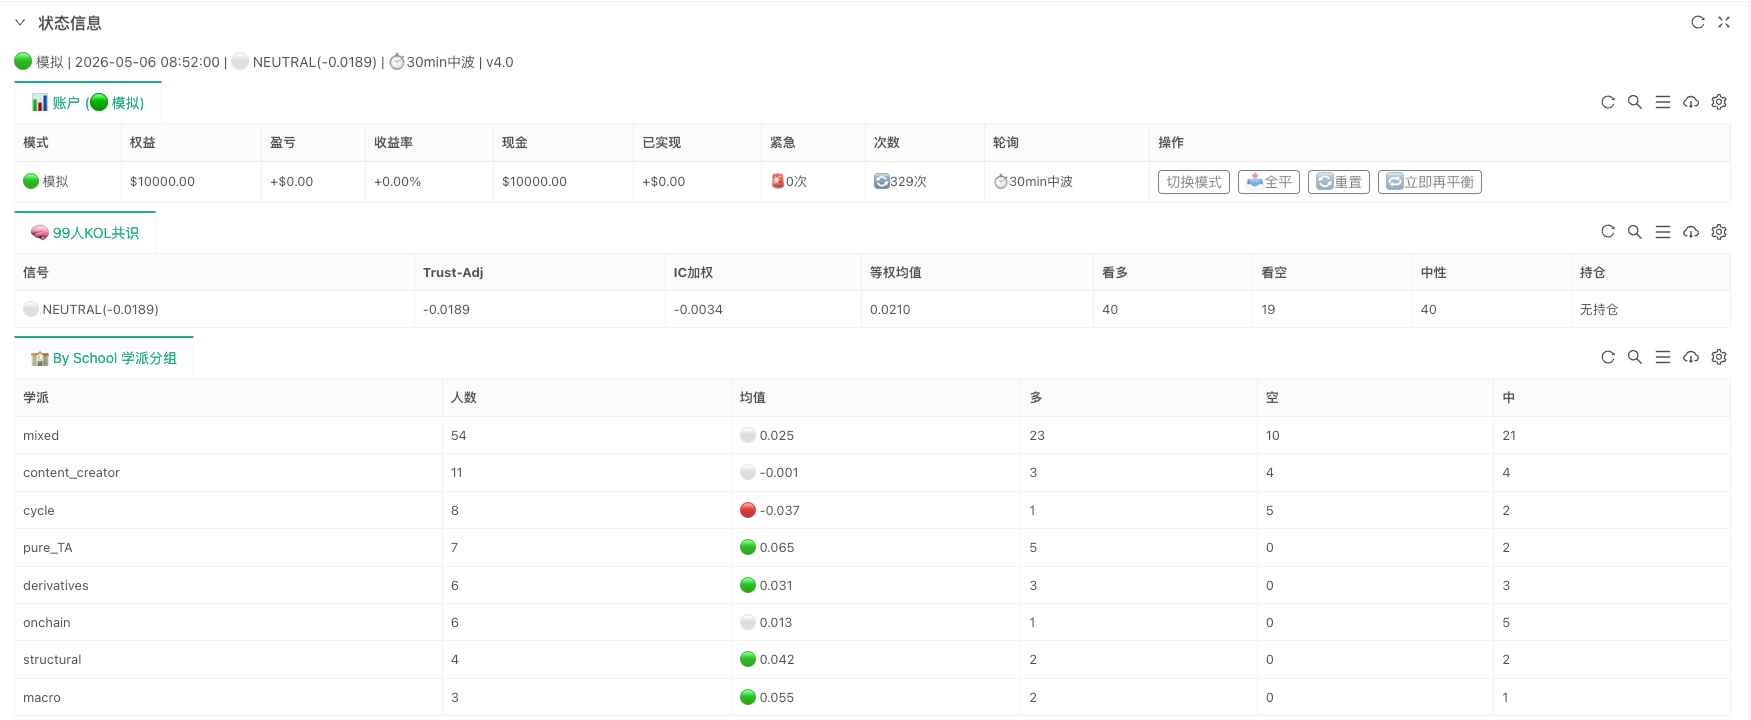Click the pure_TA row label
The image size is (1751, 720).
point(48,548)
